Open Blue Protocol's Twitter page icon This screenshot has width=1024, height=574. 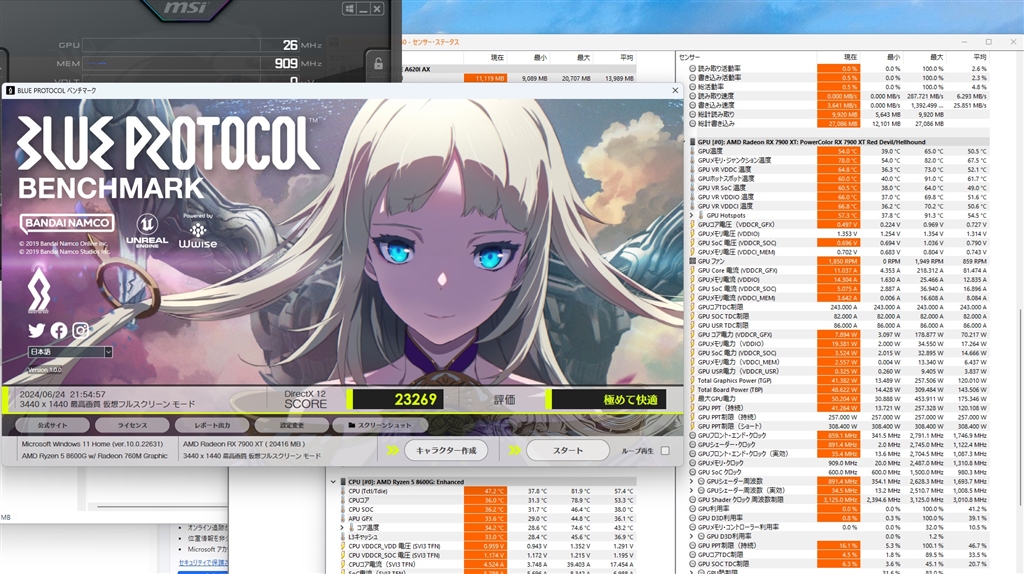point(36,330)
